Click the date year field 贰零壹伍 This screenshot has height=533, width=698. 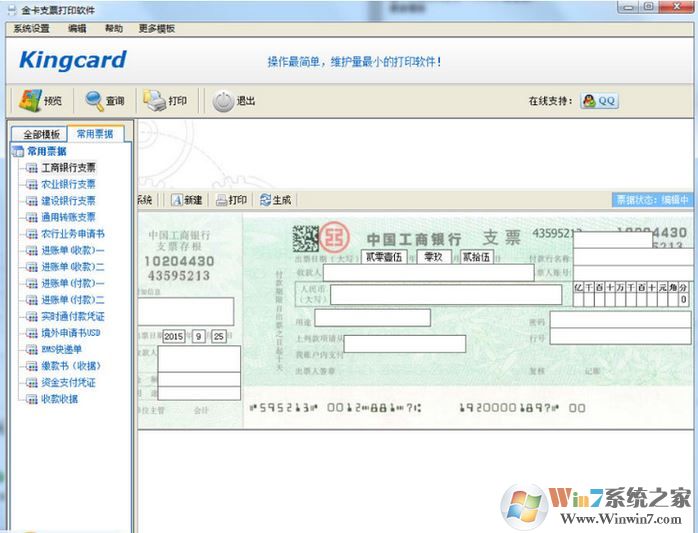(384, 257)
